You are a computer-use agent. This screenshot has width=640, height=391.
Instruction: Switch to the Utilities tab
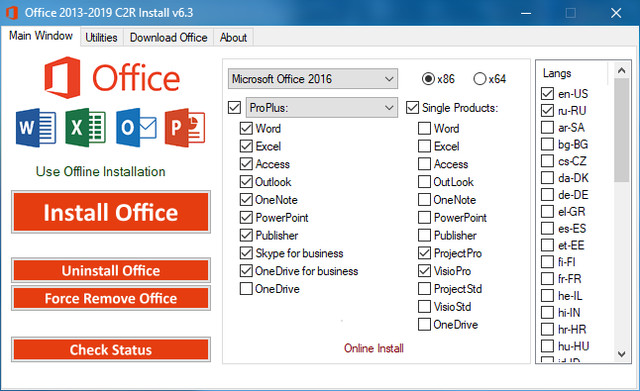coord(101,38)
